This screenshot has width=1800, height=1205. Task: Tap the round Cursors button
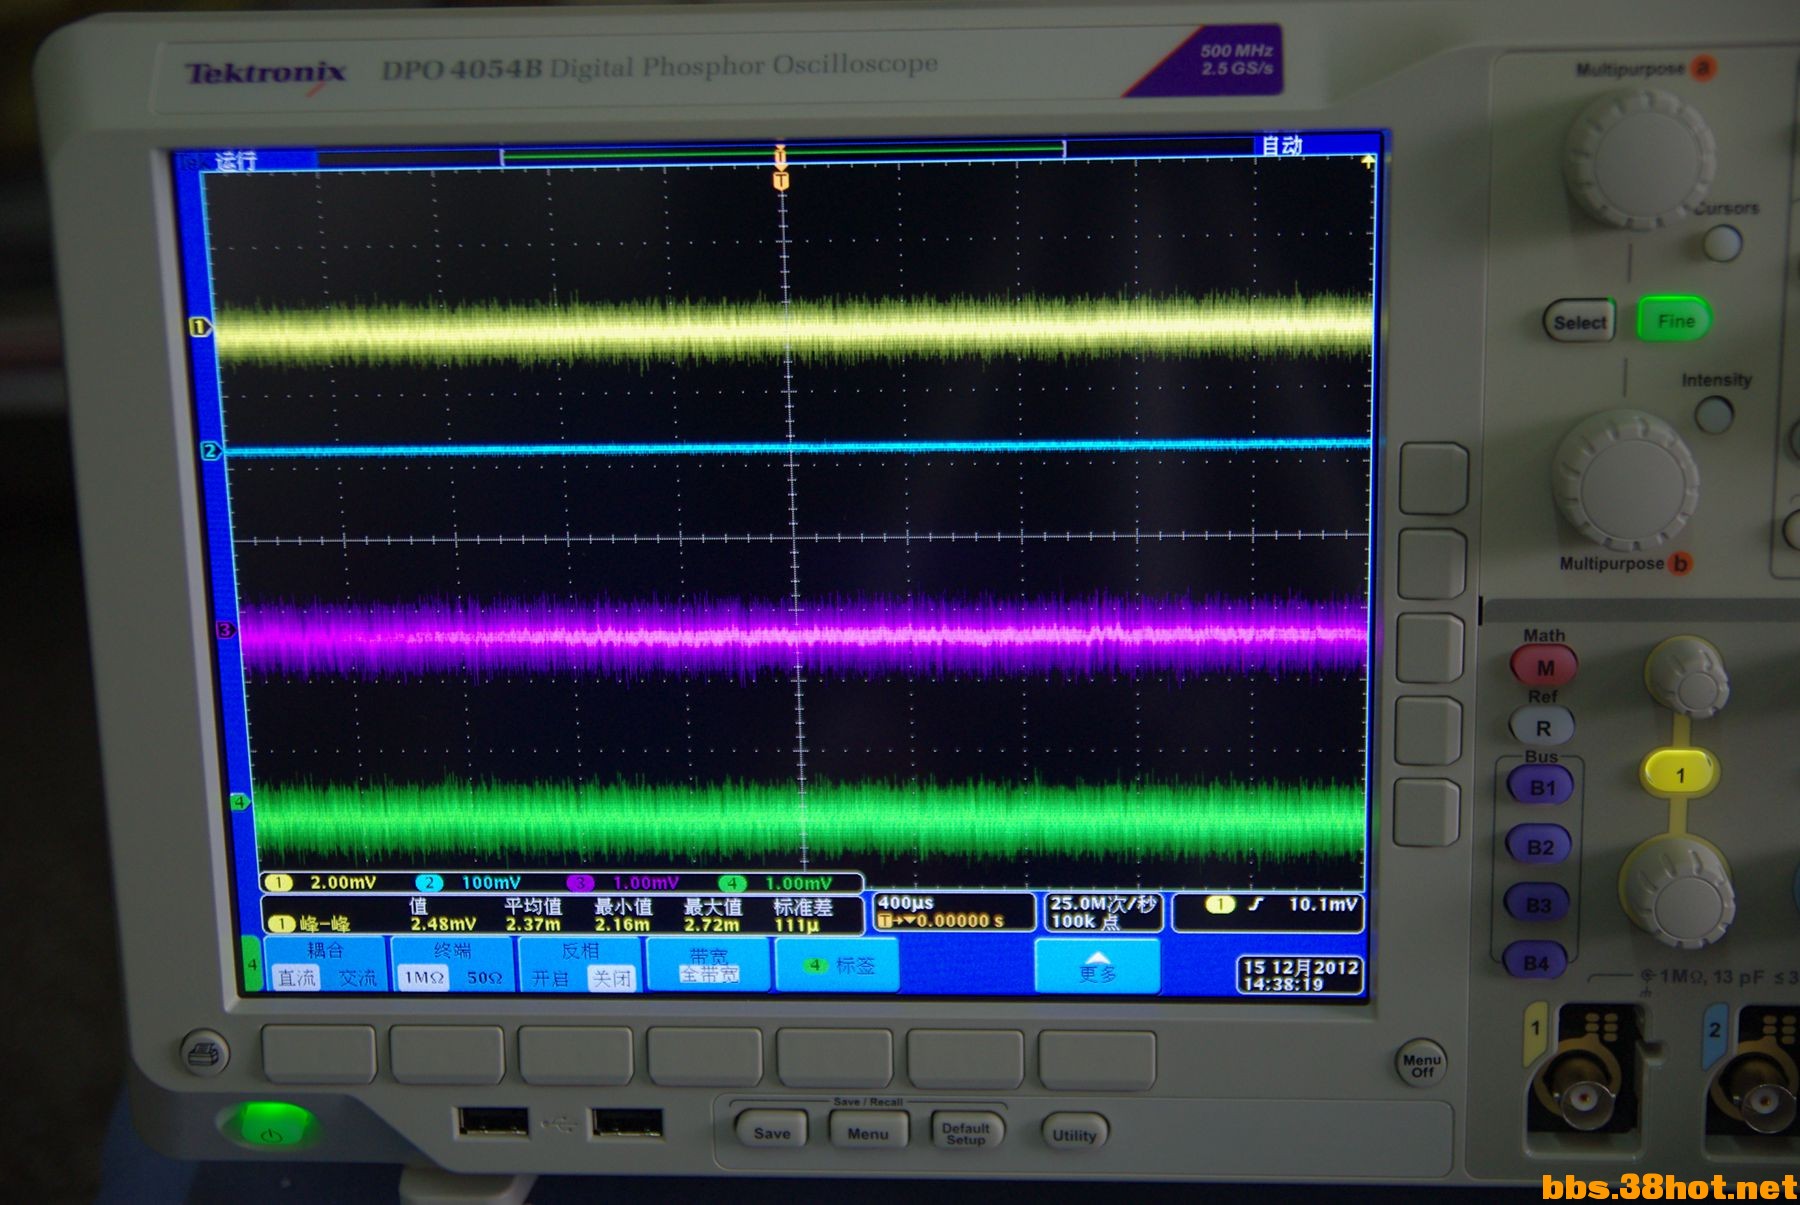(x=1721, y=242)
